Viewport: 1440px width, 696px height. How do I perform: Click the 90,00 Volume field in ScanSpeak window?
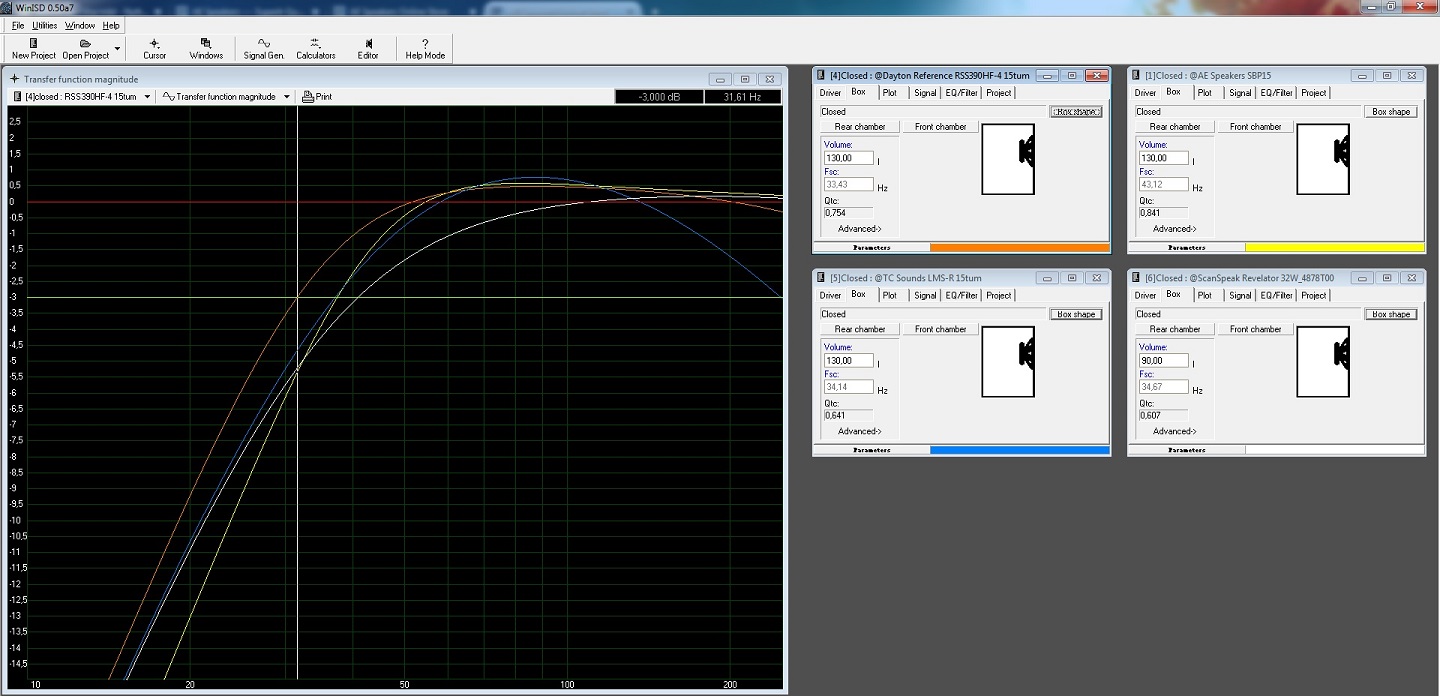(x=1163, y=360)
